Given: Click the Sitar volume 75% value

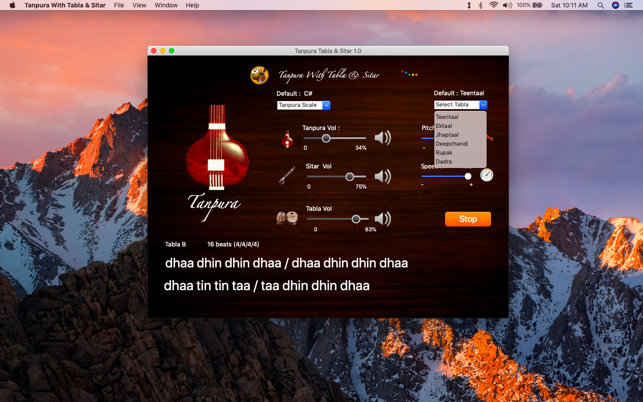Looking at the screenshot, I should point(361,187).
